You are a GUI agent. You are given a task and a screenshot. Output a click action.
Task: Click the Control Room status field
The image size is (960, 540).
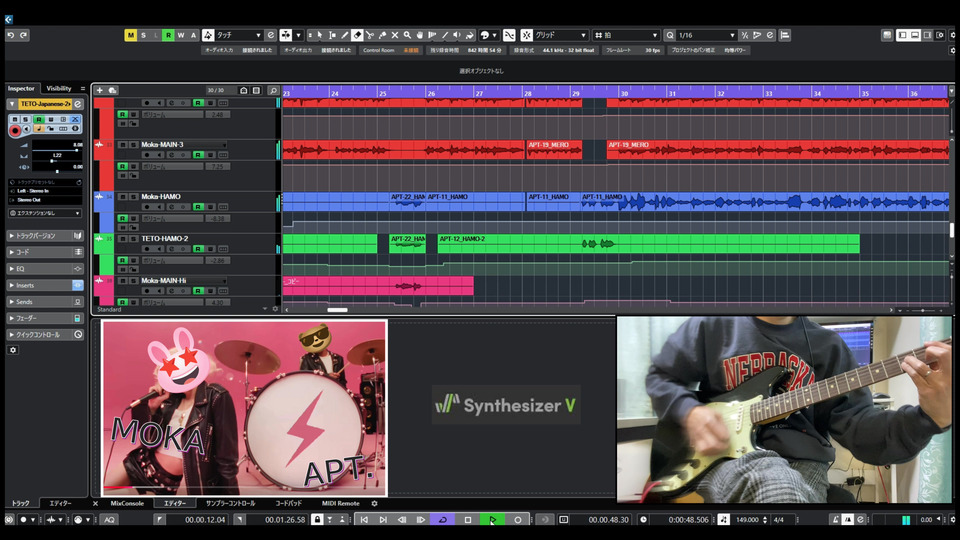(391, 50)
